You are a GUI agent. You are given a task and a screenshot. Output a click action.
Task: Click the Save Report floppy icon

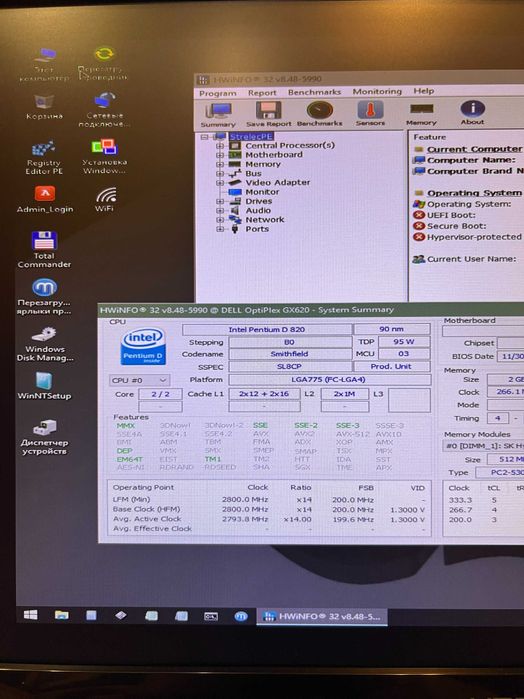pos(268,115)
